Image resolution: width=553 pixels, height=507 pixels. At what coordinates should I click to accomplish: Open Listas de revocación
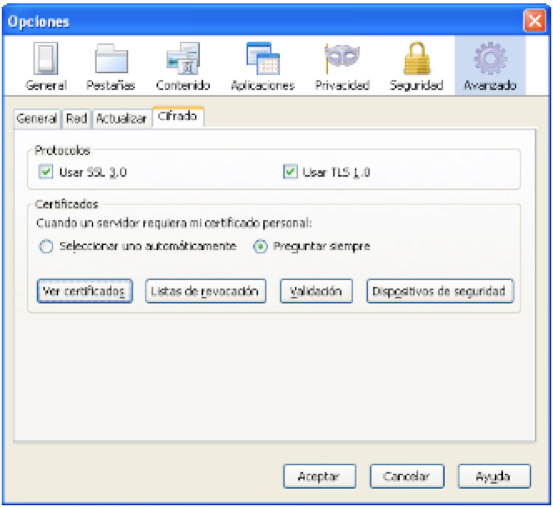pyautogui.click(x=206, y=291)
